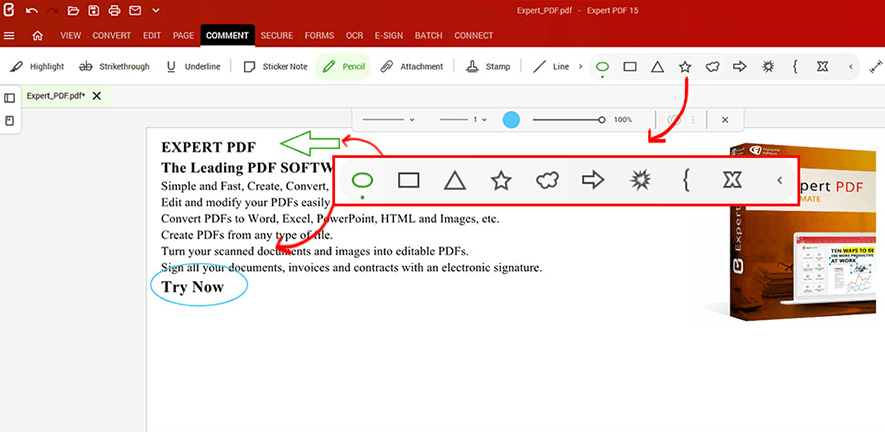Go to the Home screen icon
The height and width of the screenshot is (432, 885).
click(x=38, y=36)
